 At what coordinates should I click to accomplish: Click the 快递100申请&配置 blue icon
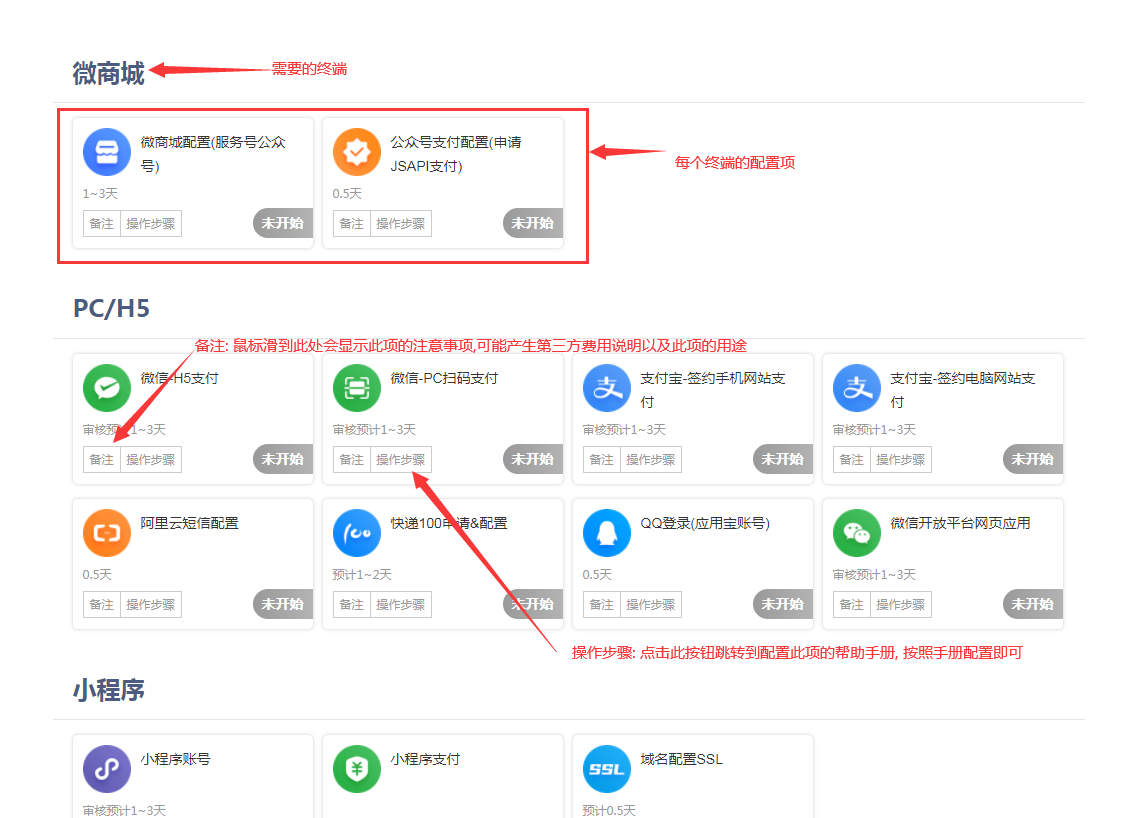point(357,533)
